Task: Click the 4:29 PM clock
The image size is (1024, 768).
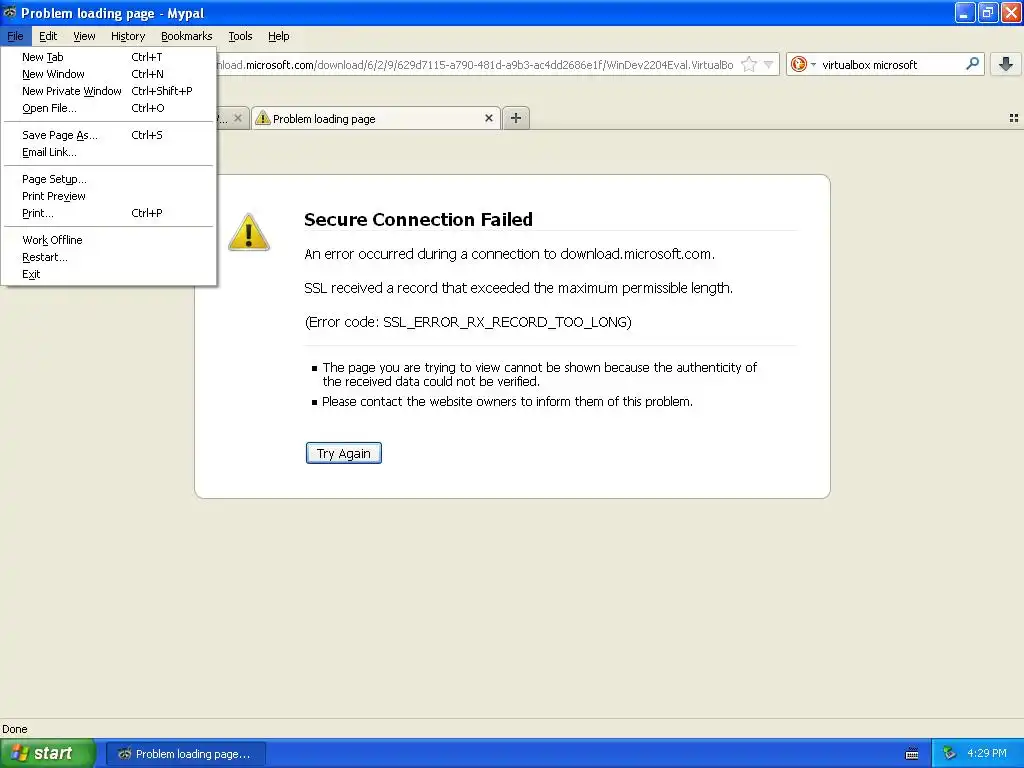Action: (987, 753)
